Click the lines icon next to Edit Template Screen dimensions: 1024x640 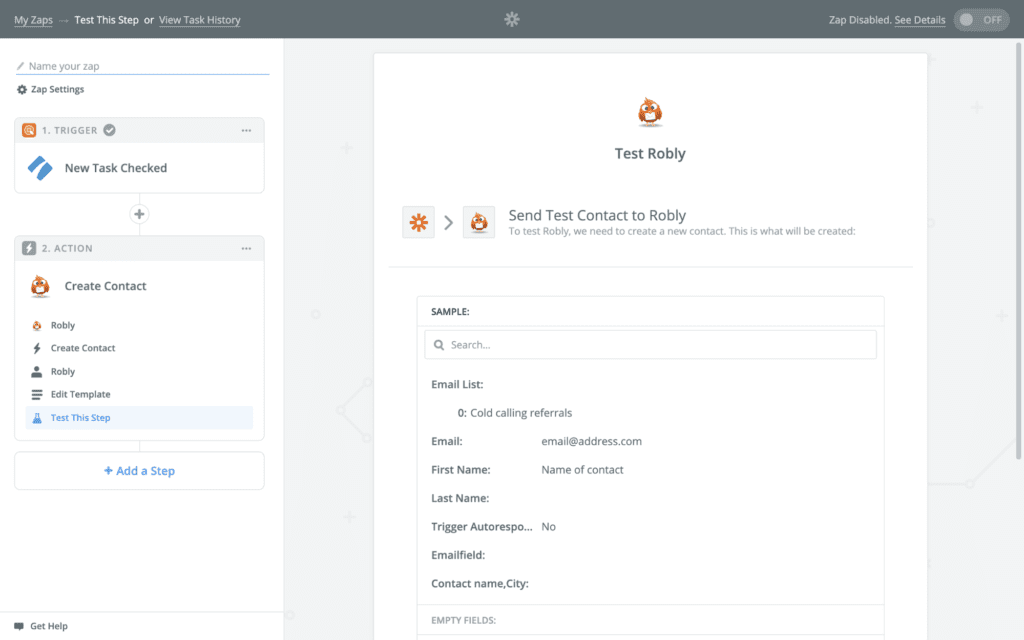coord(37,394)
